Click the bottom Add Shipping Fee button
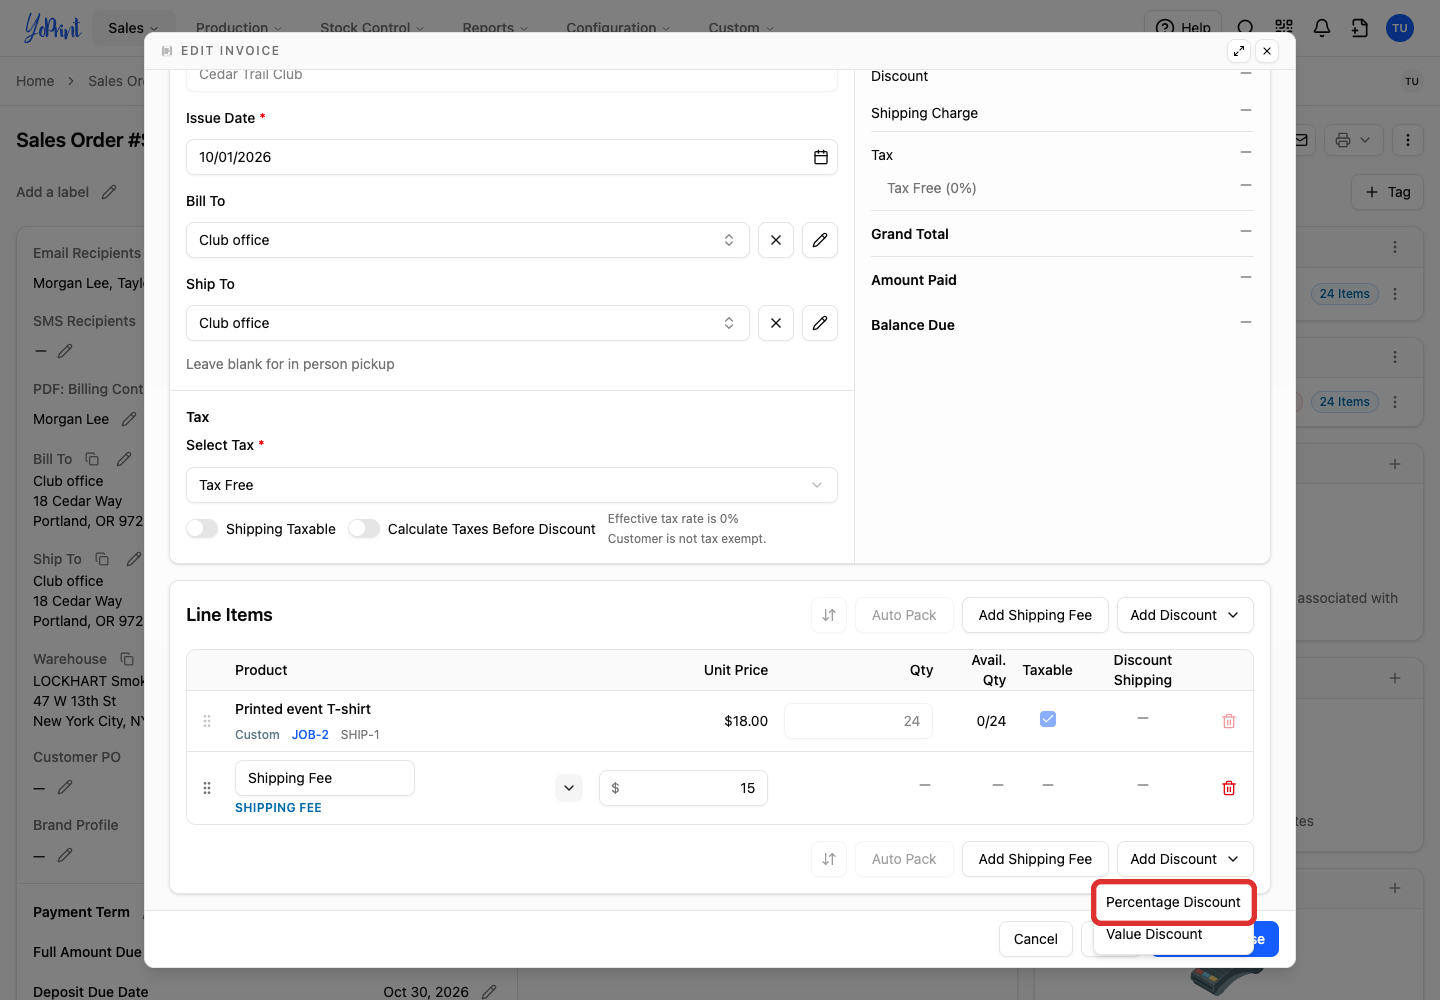The width and height of the screenshot is (1440, 1000). [x=1035, y=859]
